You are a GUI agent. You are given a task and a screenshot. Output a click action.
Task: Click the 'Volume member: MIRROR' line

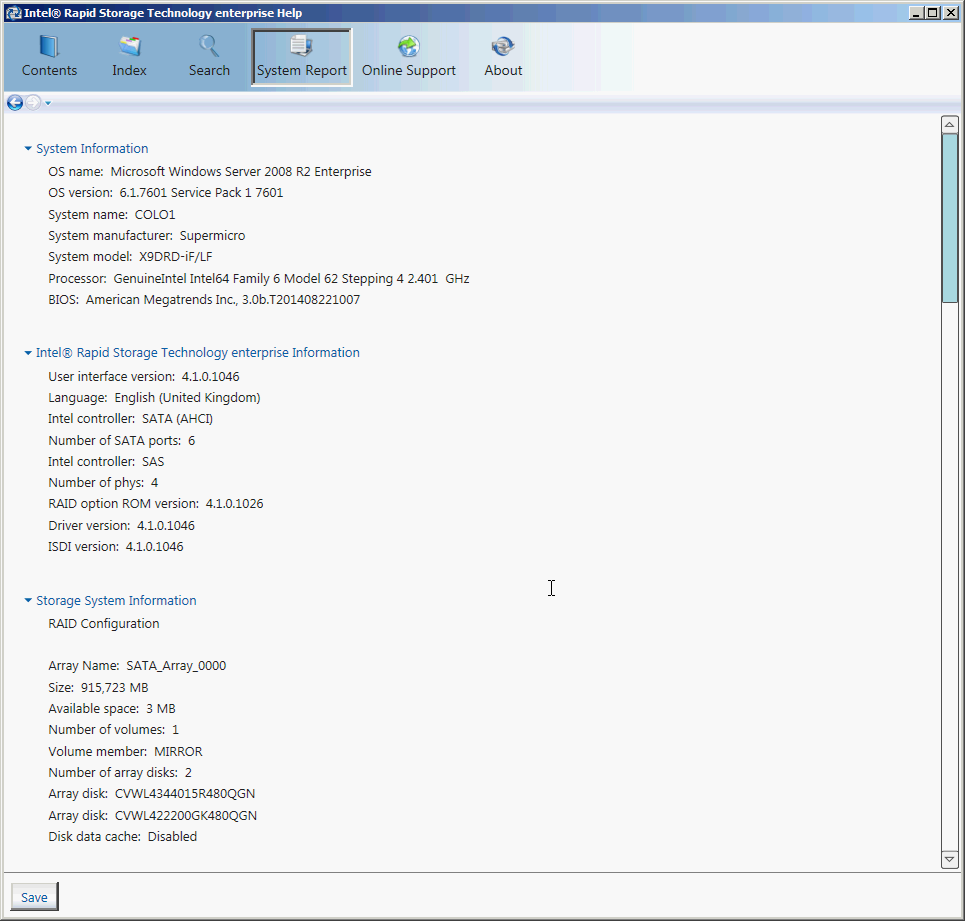pyautogui.click(x=126, y=752)
